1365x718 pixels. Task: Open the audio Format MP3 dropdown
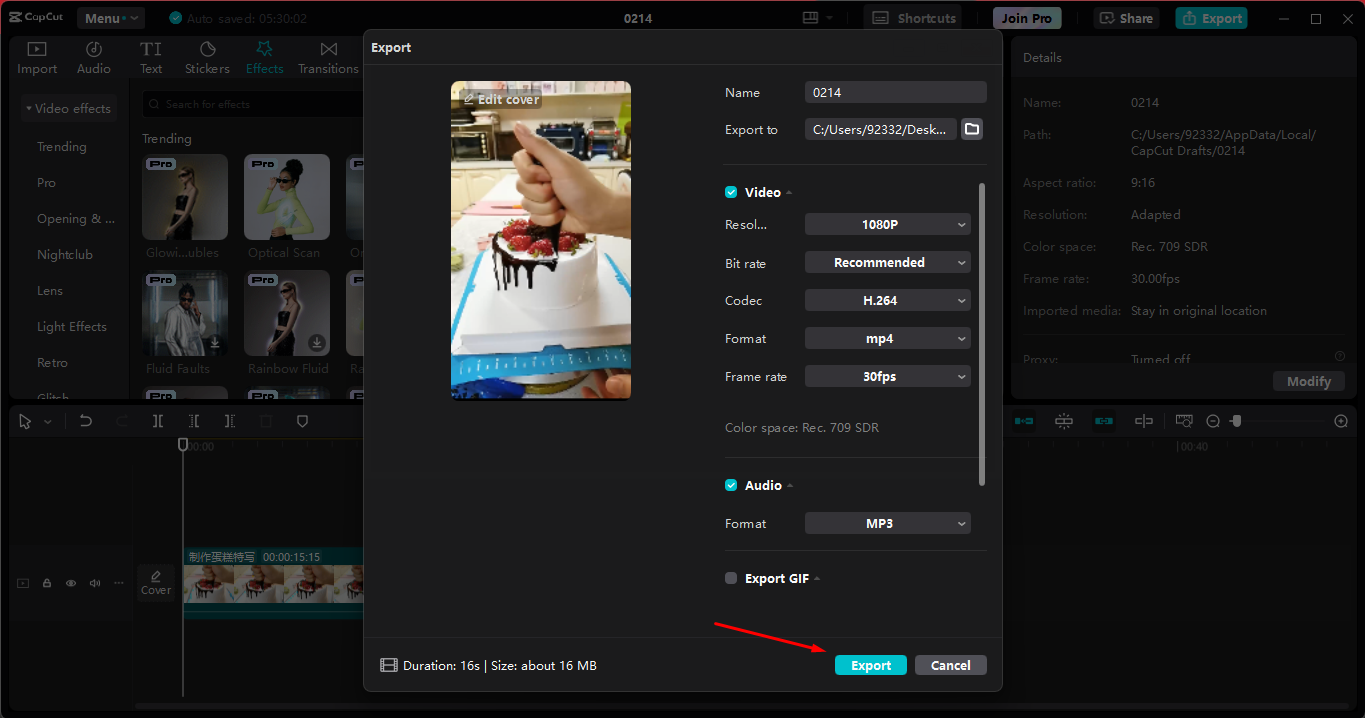(x=888, y=524)
